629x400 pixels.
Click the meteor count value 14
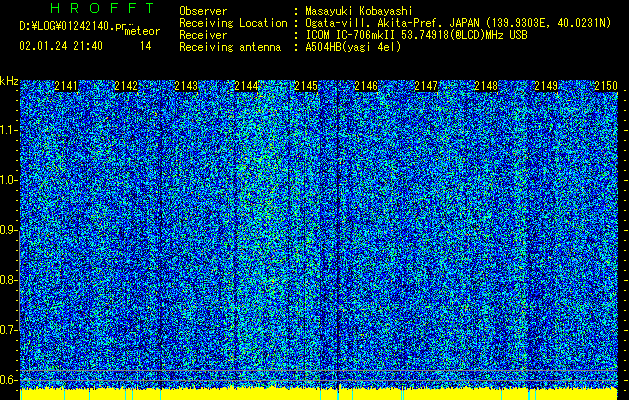tap(146, 46)
